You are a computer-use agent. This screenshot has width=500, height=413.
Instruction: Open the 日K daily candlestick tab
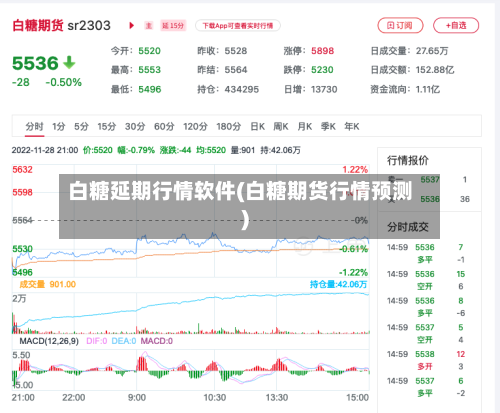coord(257,126)
